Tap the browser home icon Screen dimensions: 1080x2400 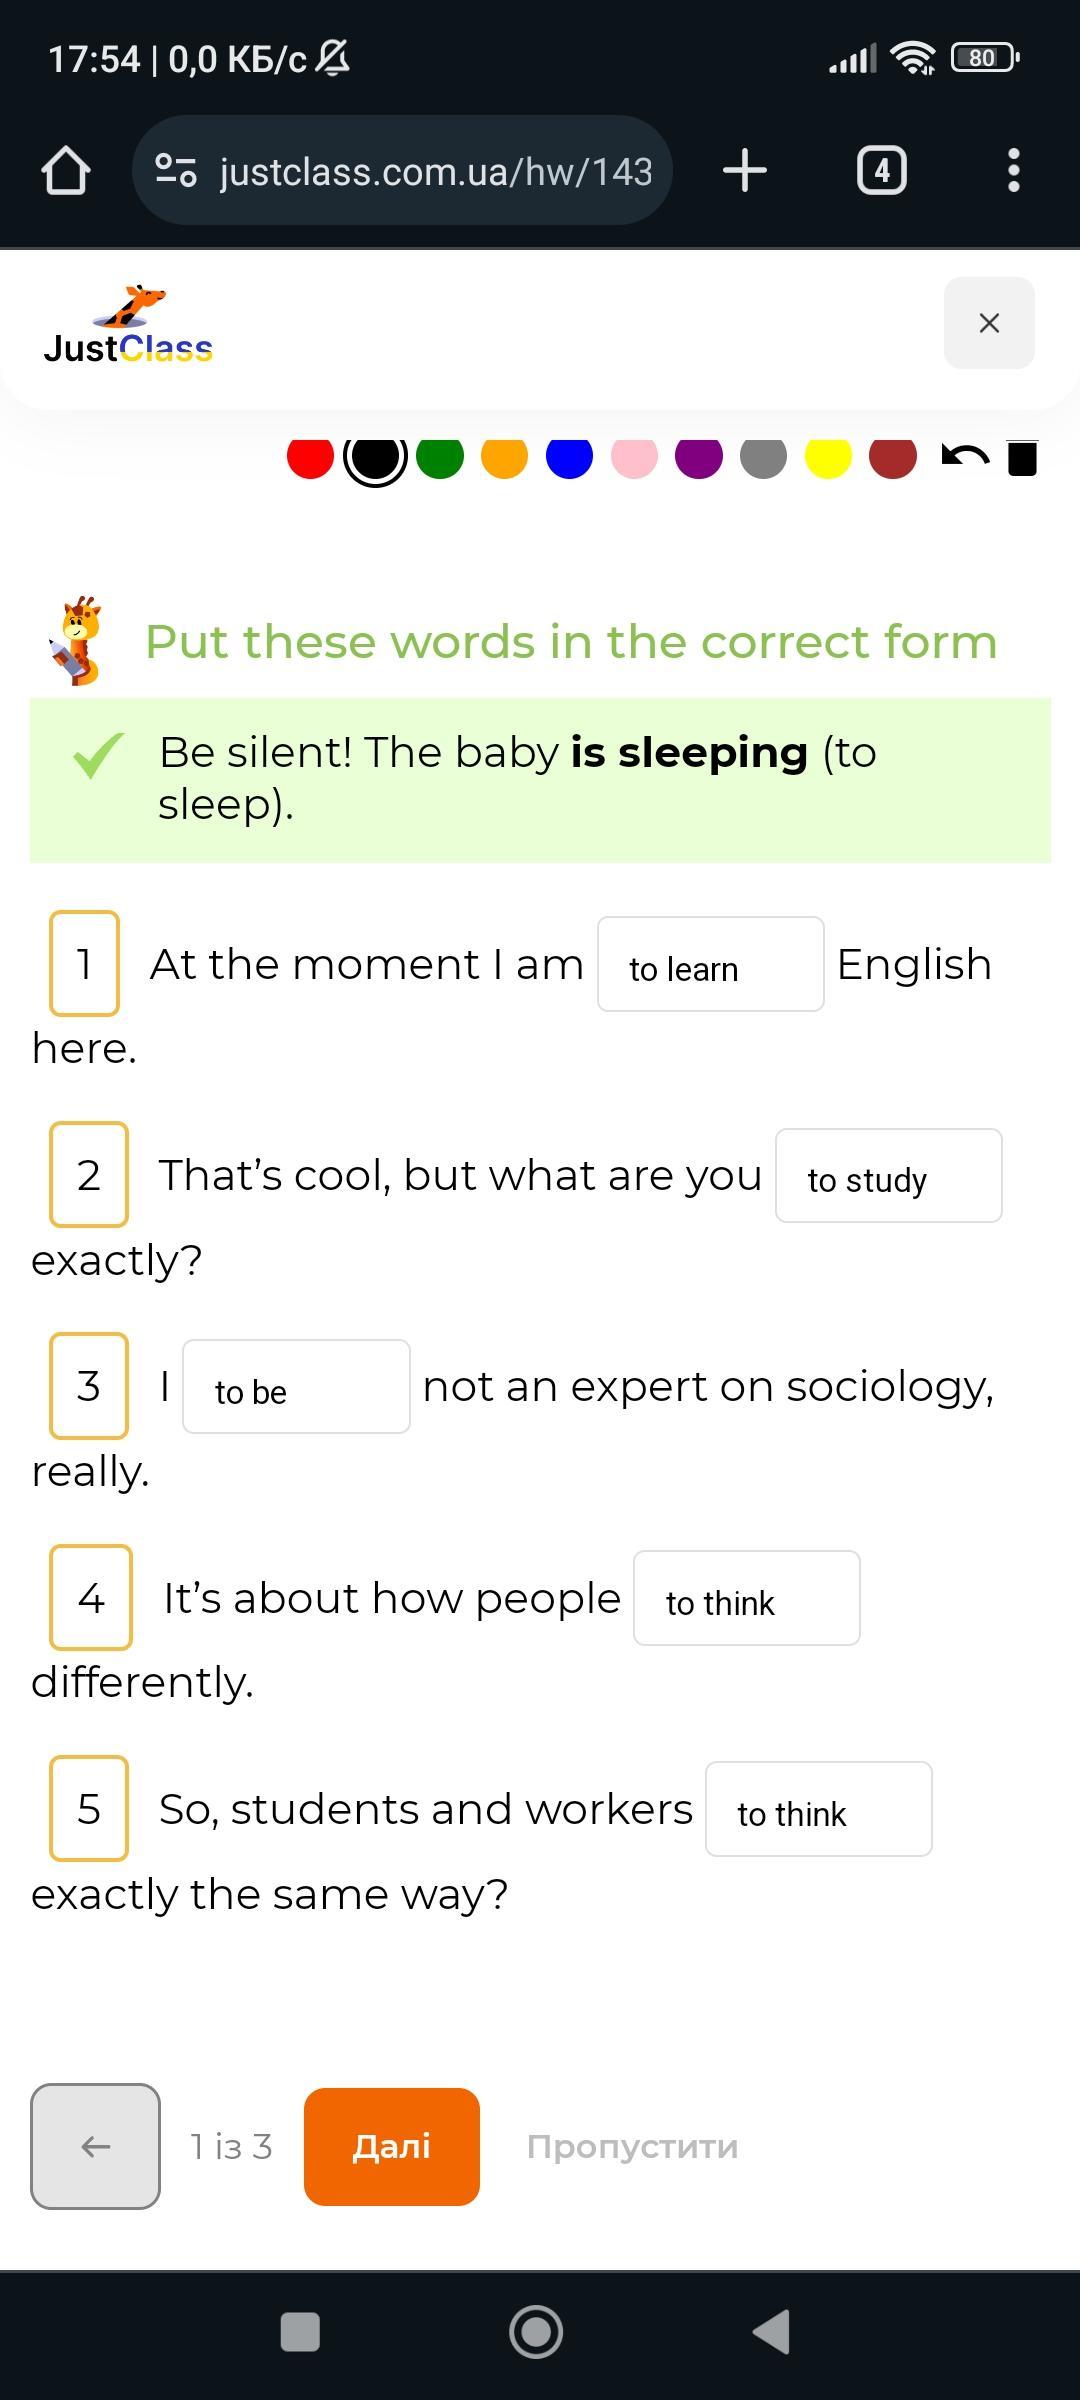(x=66, y=170)
